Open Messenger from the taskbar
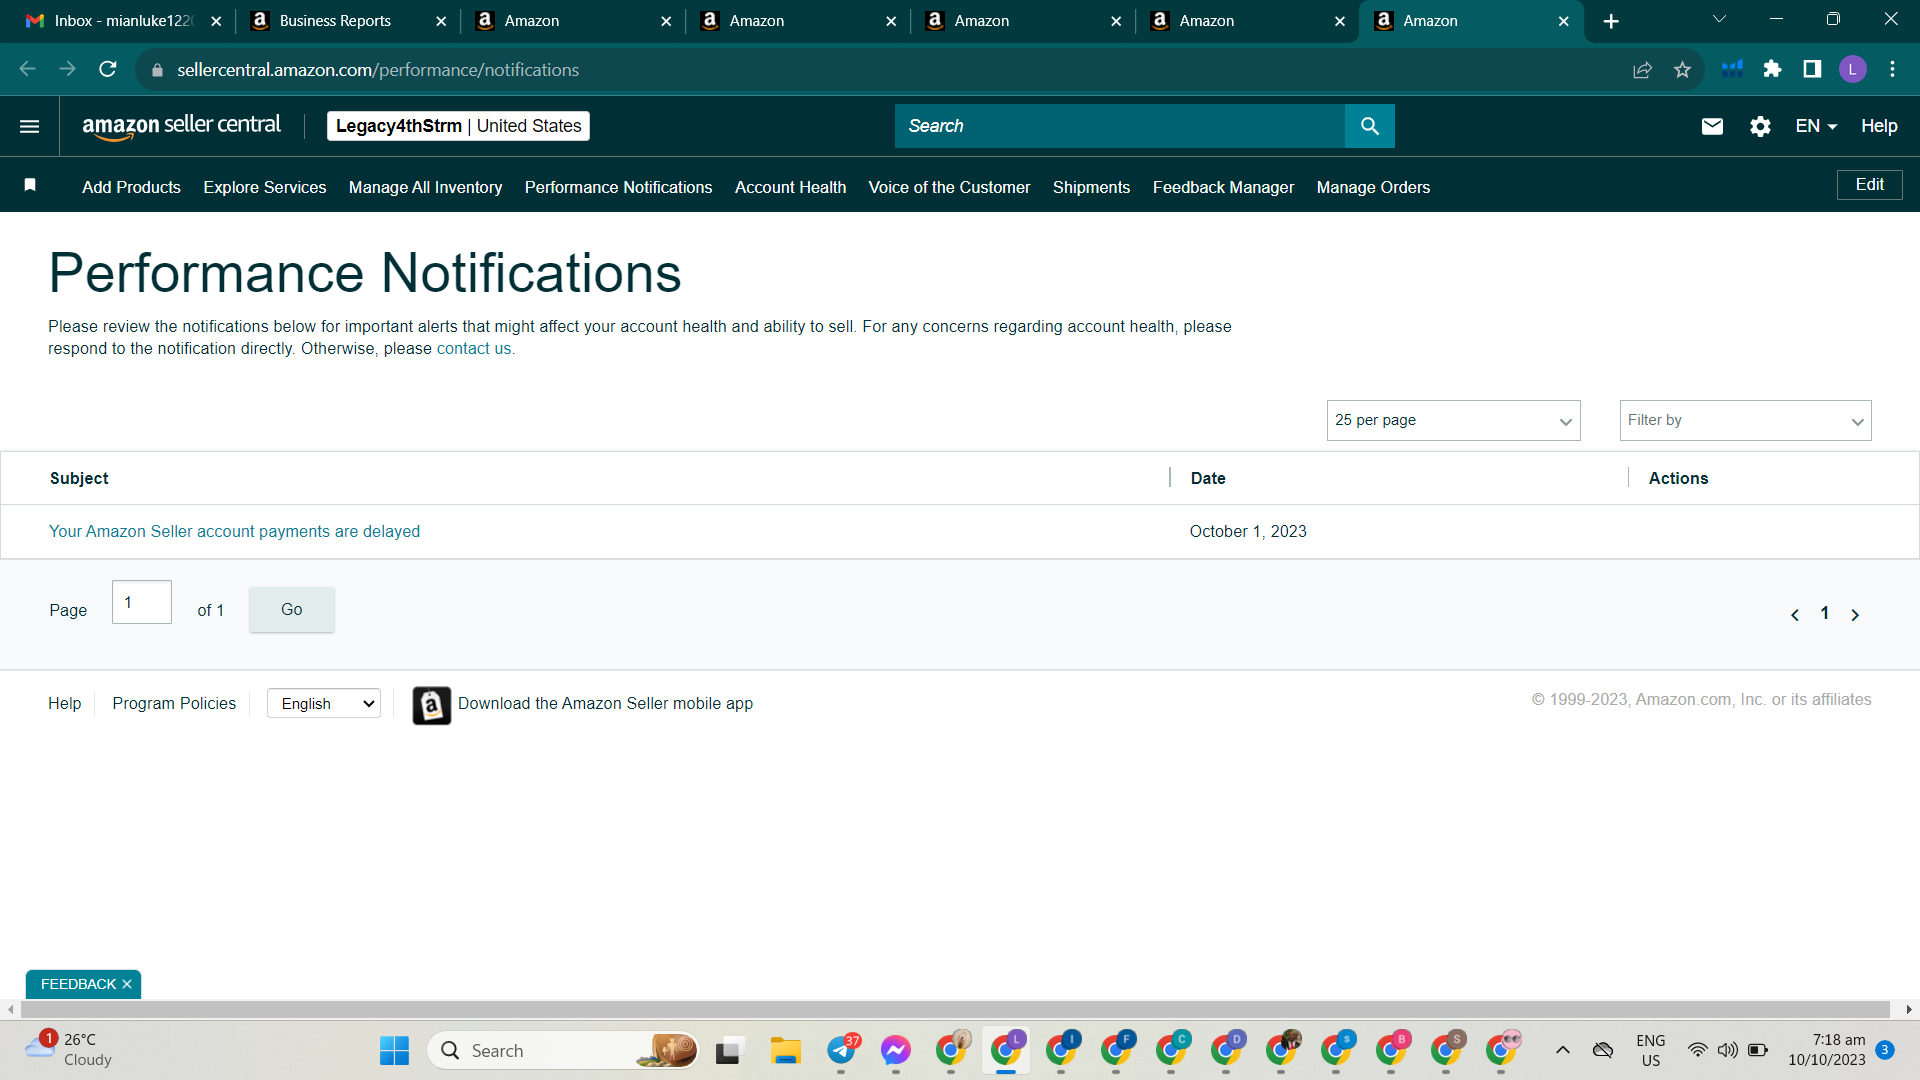 (x=896, y=1050)
